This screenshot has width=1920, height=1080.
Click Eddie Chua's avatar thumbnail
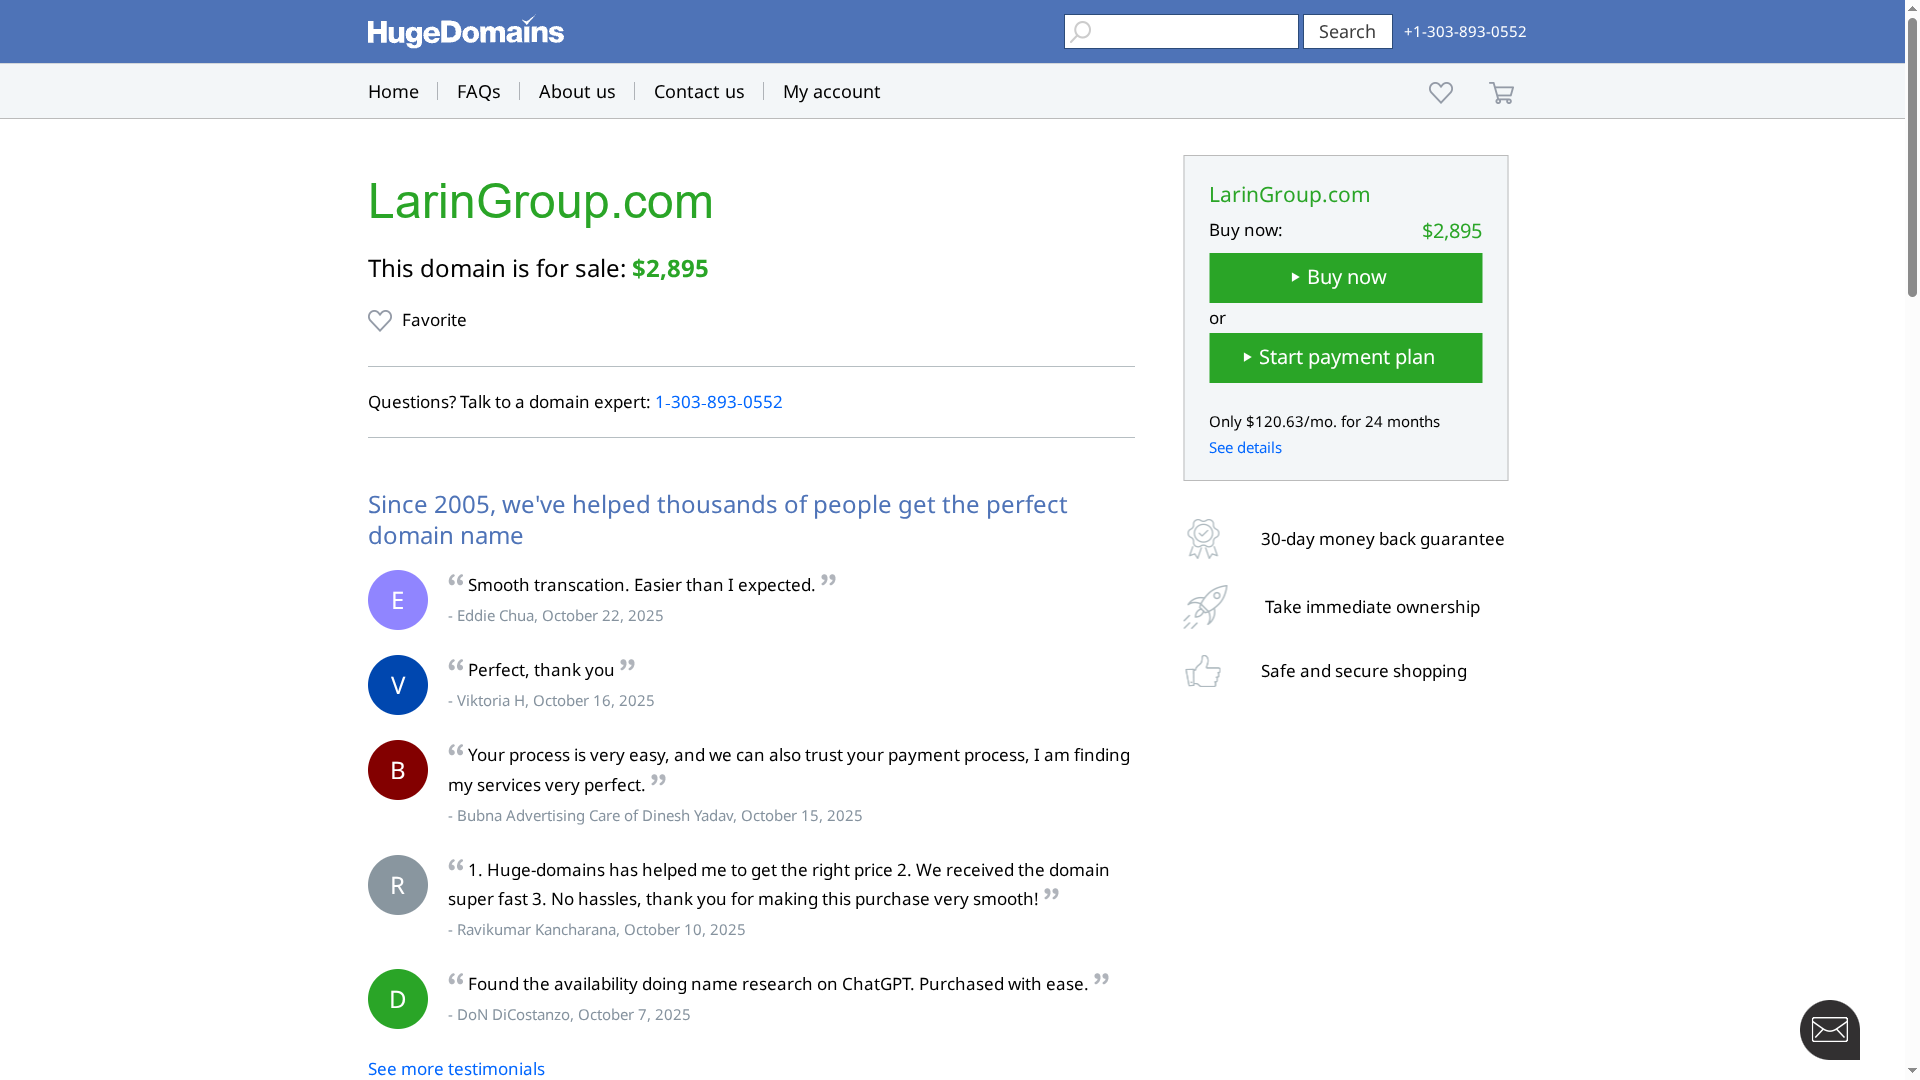[x=397, y=599]
